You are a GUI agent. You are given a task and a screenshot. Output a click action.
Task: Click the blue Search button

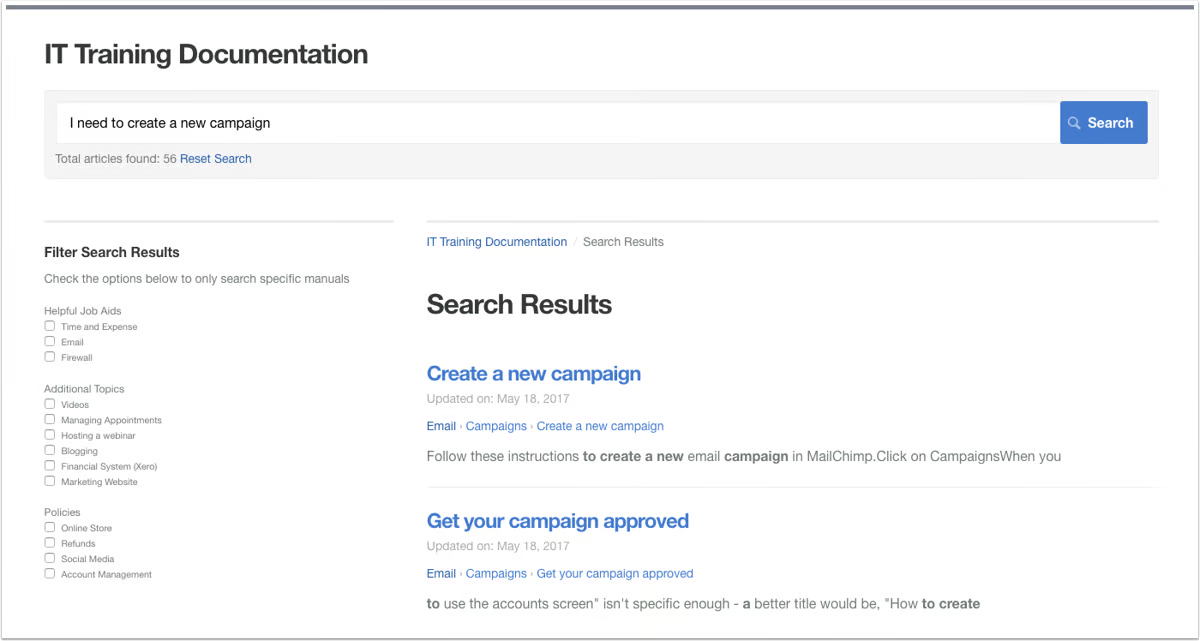(x=1104, y=123)
